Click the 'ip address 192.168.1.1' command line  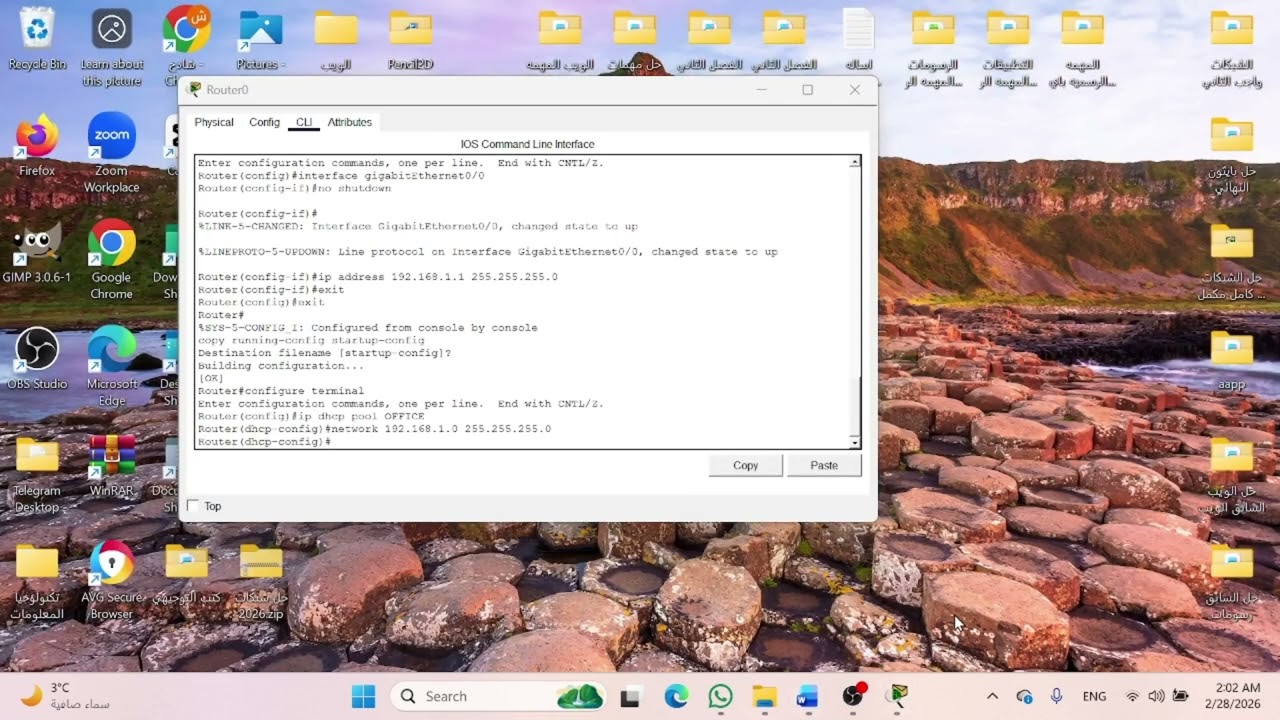(x=377, y=277)
